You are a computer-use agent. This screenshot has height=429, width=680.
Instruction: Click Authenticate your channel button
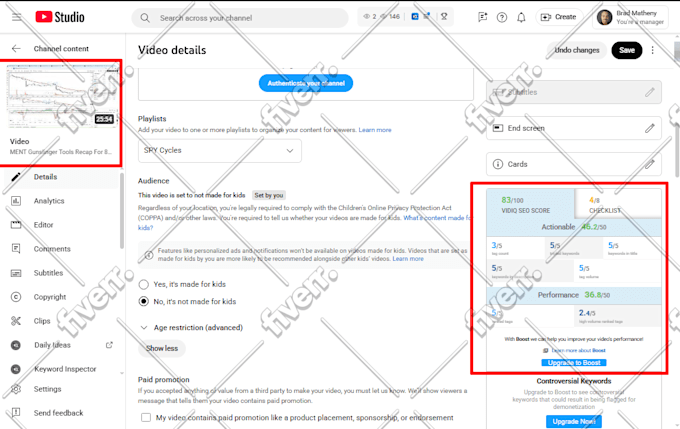coord(306,83)
